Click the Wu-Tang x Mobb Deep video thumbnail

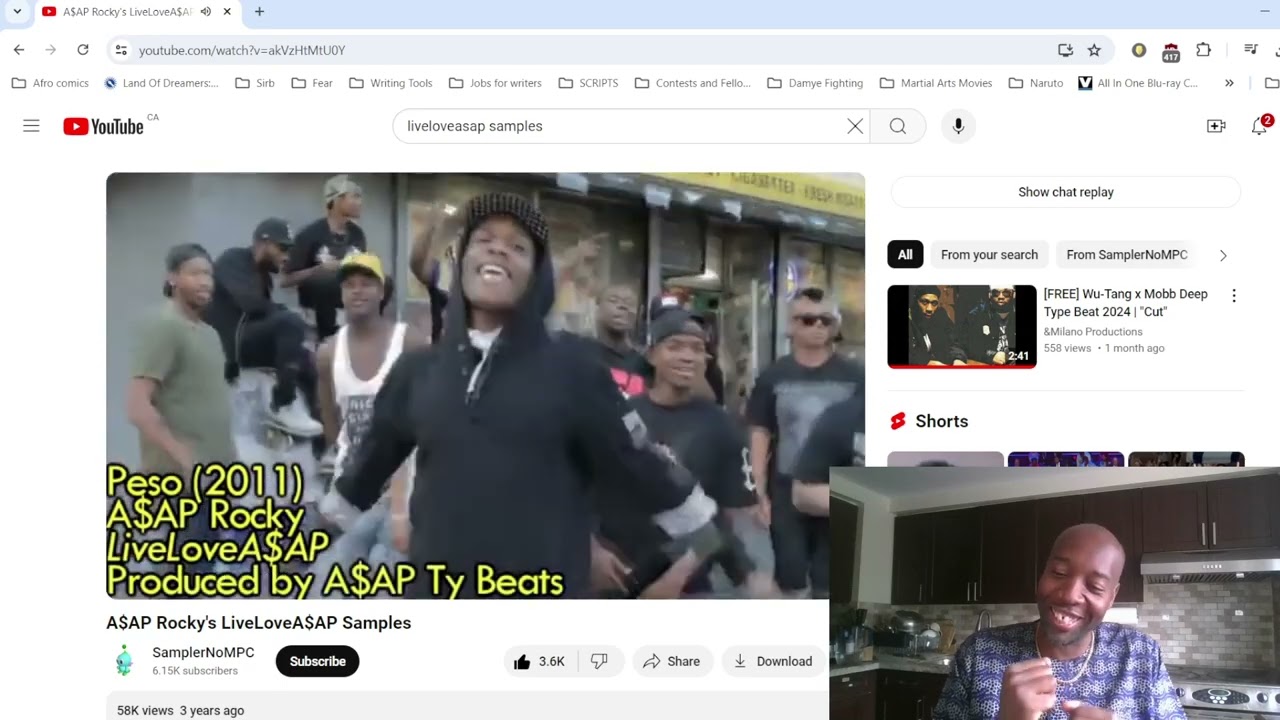(x=962, y=327)
